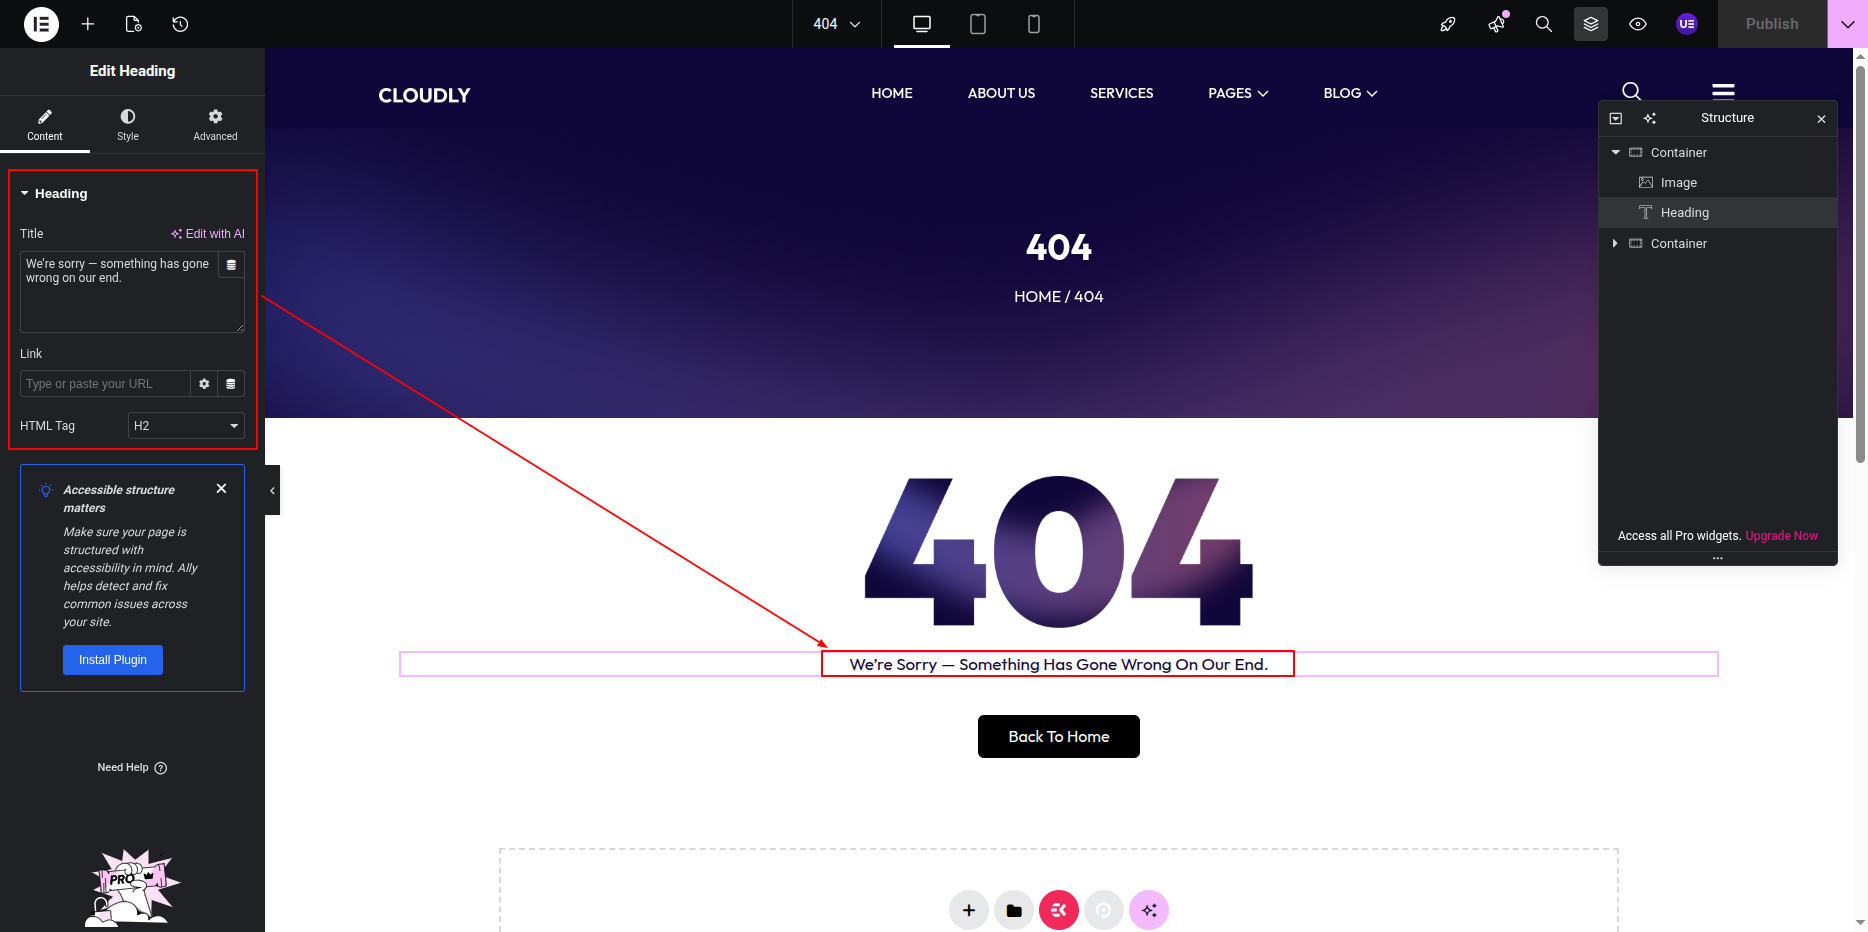This screenshot has height=932, width=1868.
Task: Expand the BLOG nav dropdown
Action: (x=1350, y=93)
